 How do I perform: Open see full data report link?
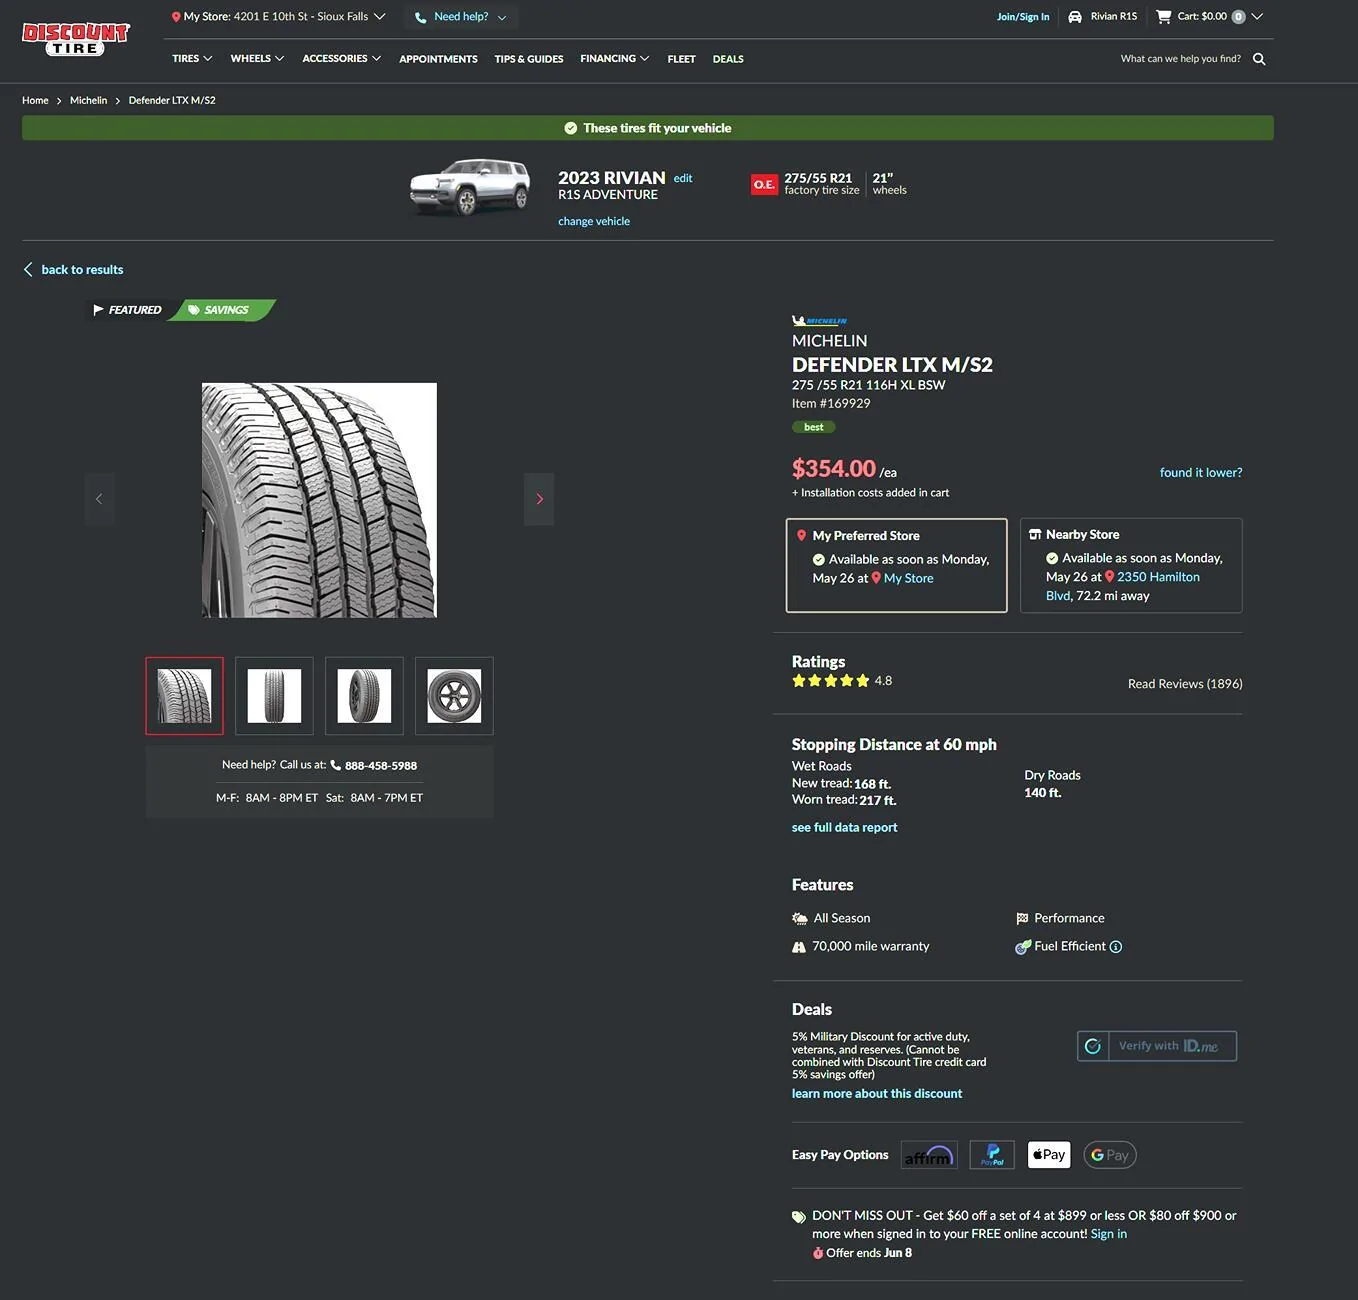844,828
